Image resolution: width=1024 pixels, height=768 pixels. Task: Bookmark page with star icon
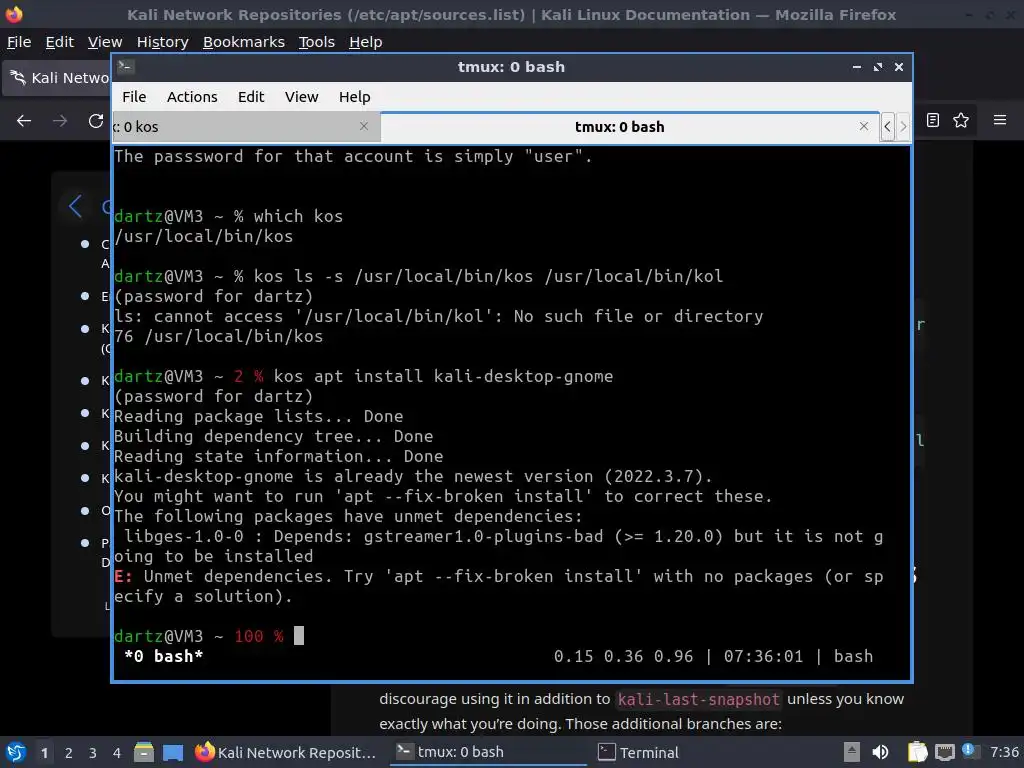pyautogui.click(x=961, y=120)
